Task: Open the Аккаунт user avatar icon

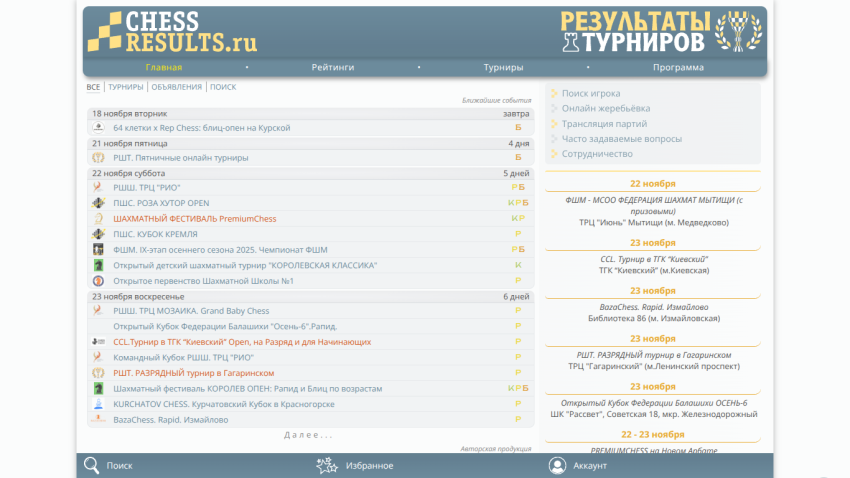Action: coord(557,466)
